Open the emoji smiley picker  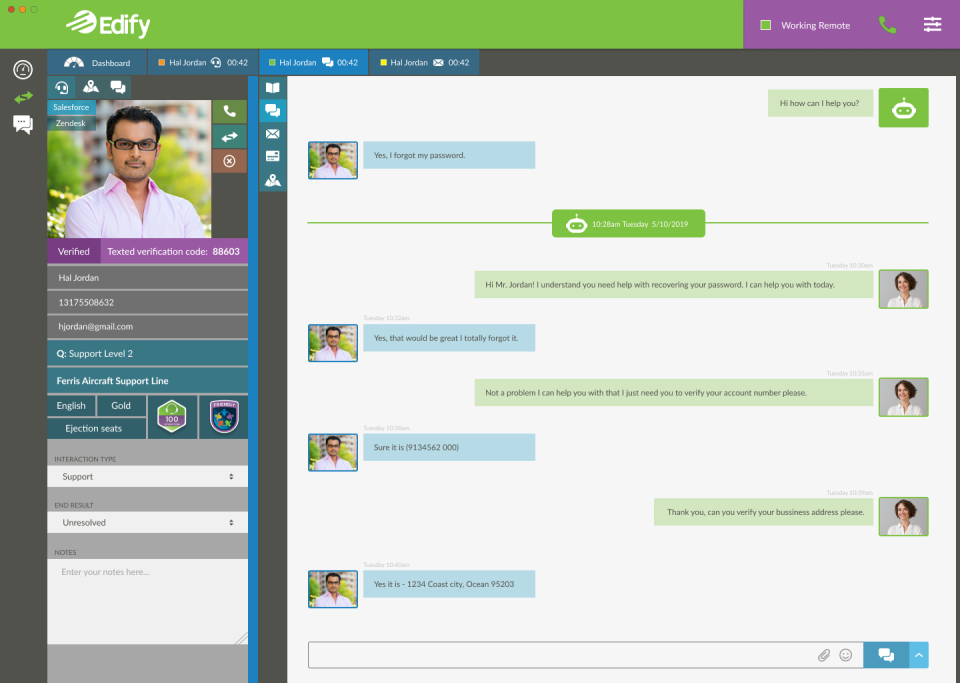coord(846,655)
